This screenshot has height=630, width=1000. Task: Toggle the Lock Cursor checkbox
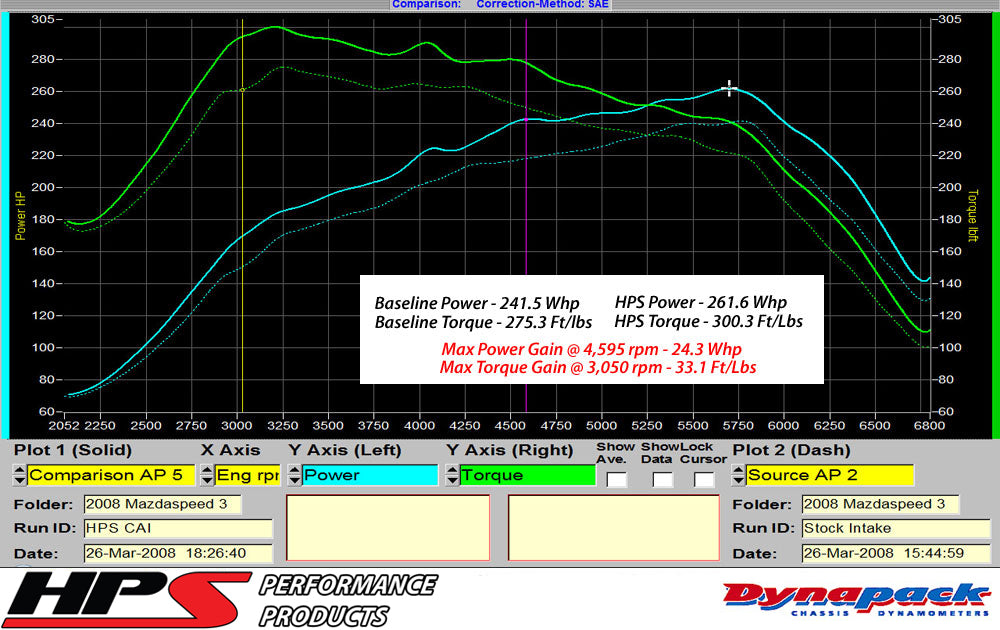[704, 478]
